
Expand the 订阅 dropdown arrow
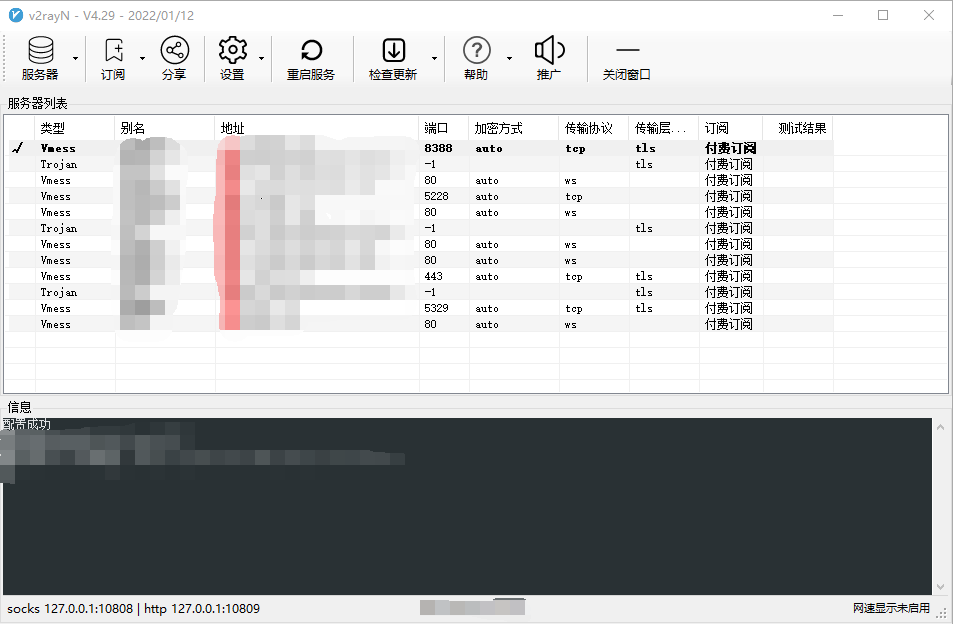click(142, 58)
